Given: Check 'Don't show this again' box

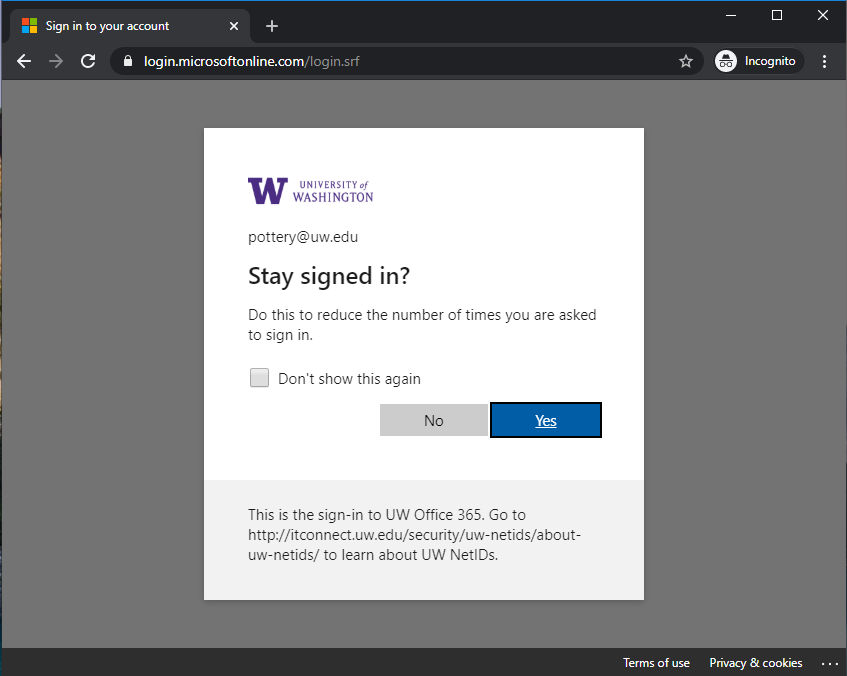Looking at the screenshot, I should click(259, 377).
